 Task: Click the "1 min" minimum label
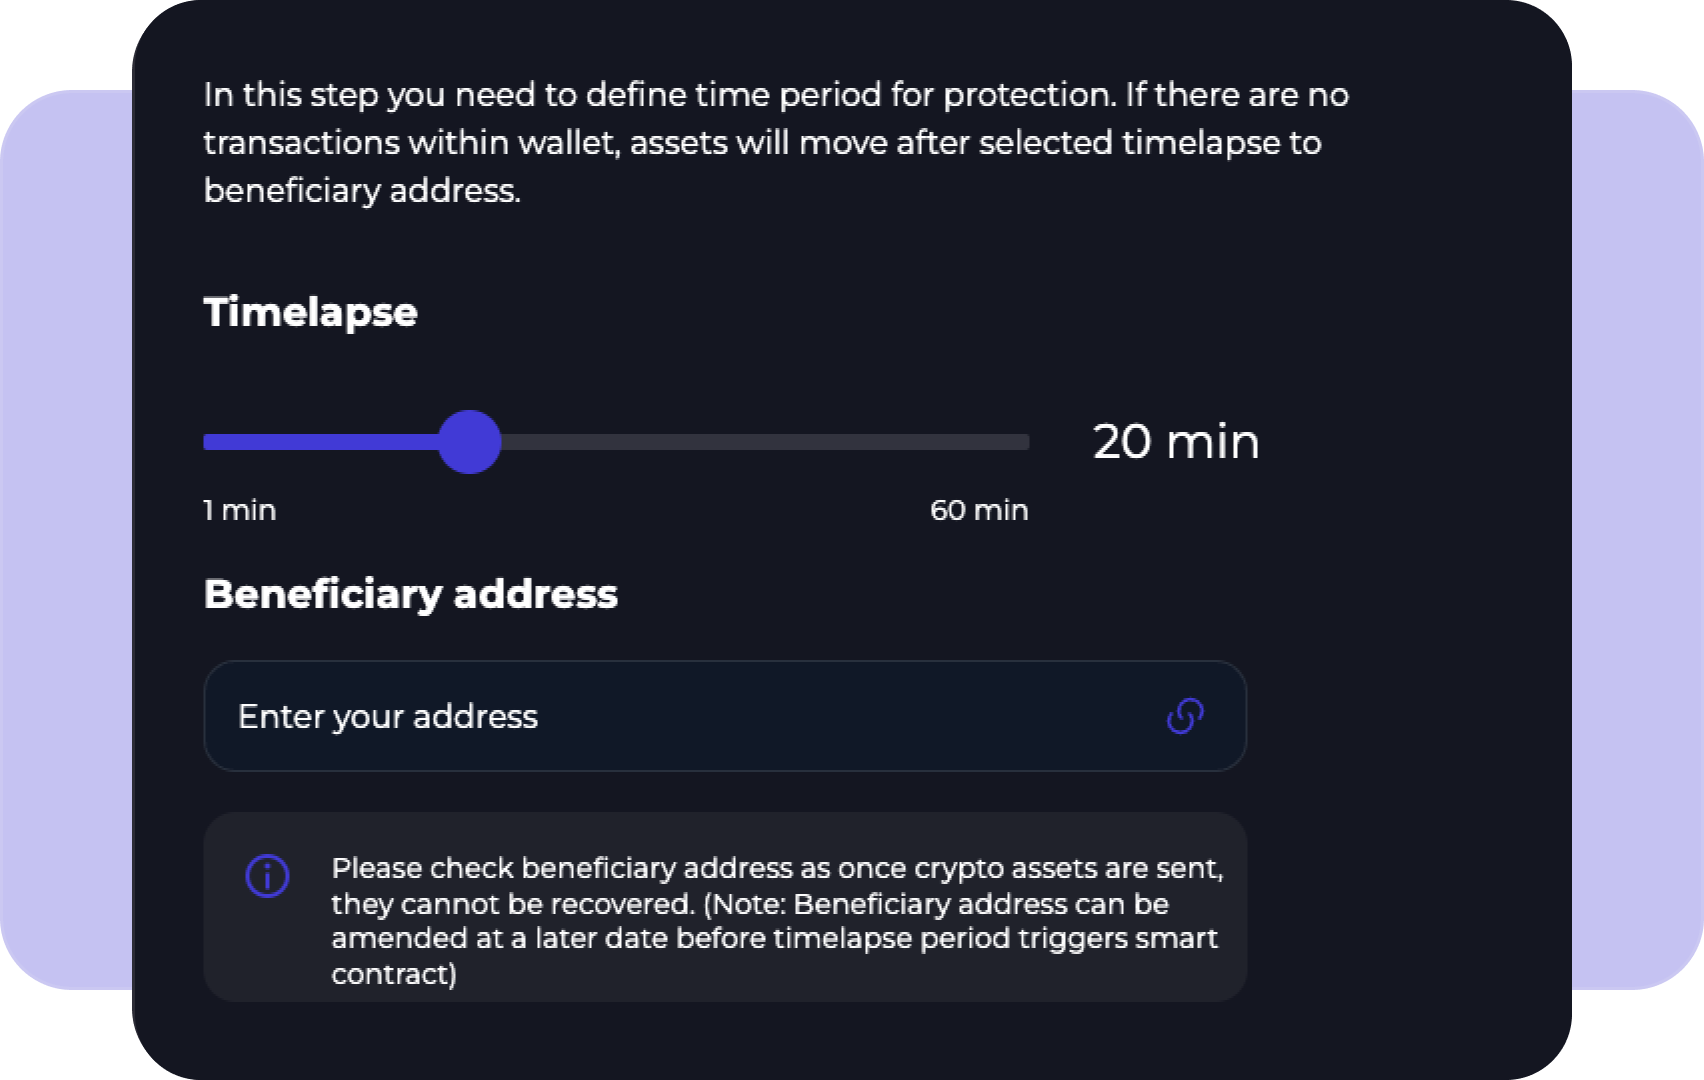pos(240,510)
